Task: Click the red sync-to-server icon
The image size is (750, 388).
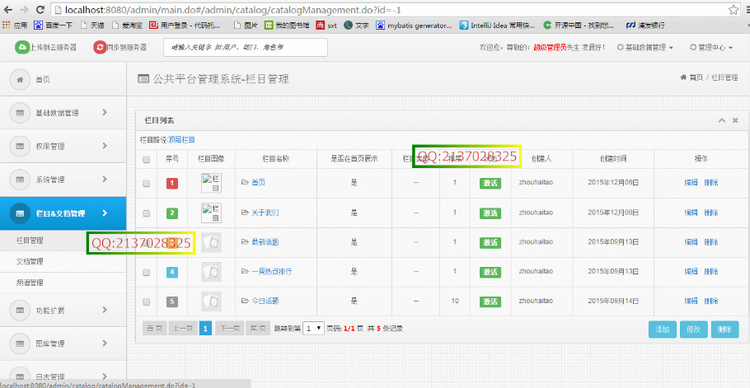Action: coord(100,47)
